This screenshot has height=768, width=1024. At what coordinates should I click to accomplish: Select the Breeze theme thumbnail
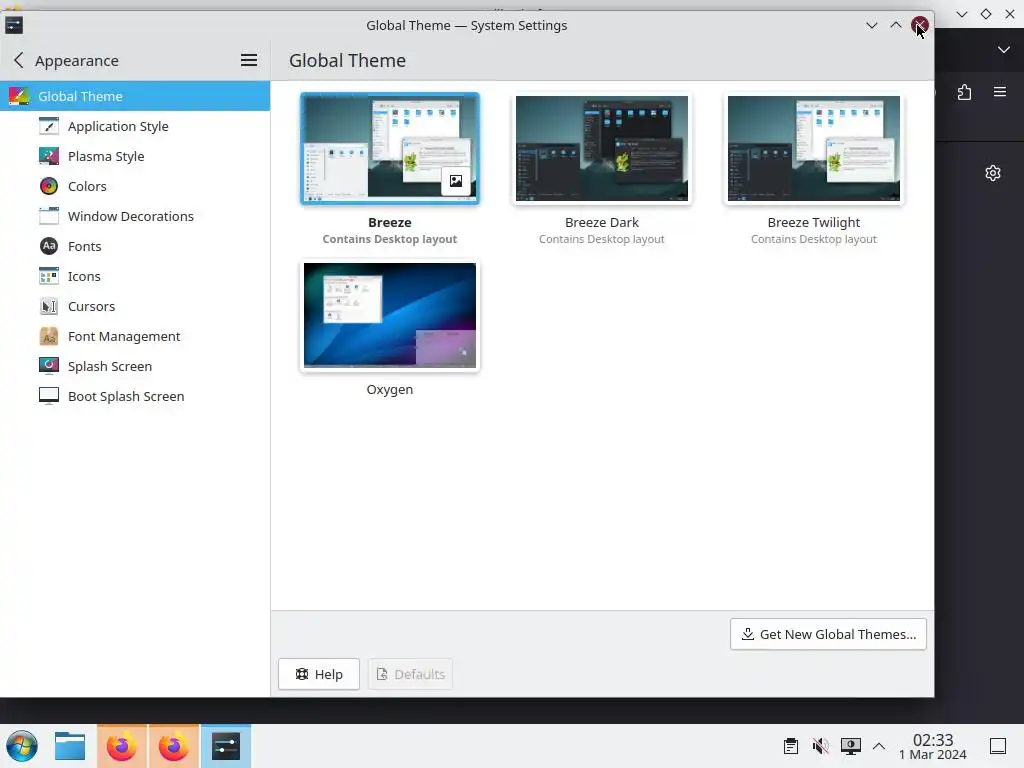pyautogui.click(x=390, y=148)
